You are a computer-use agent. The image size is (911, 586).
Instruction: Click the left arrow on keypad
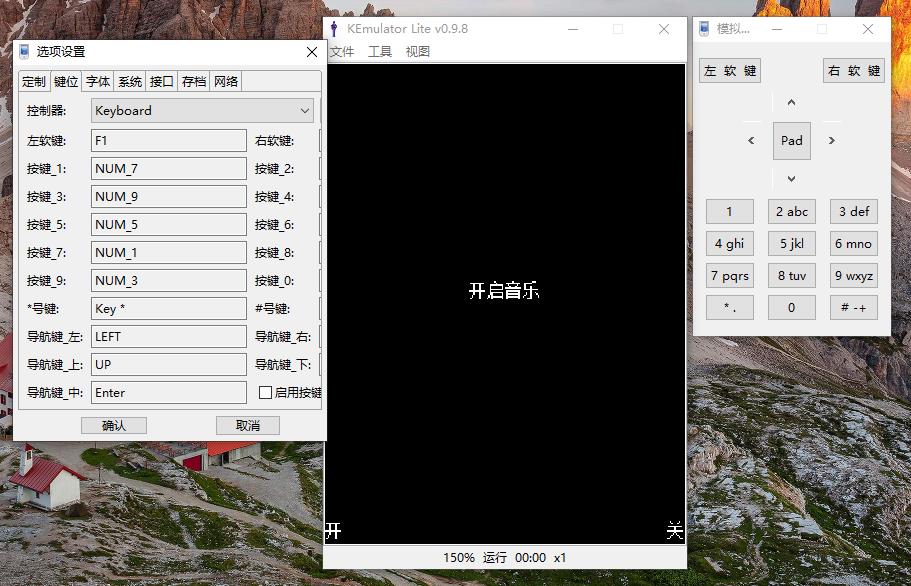coord(751,141)
